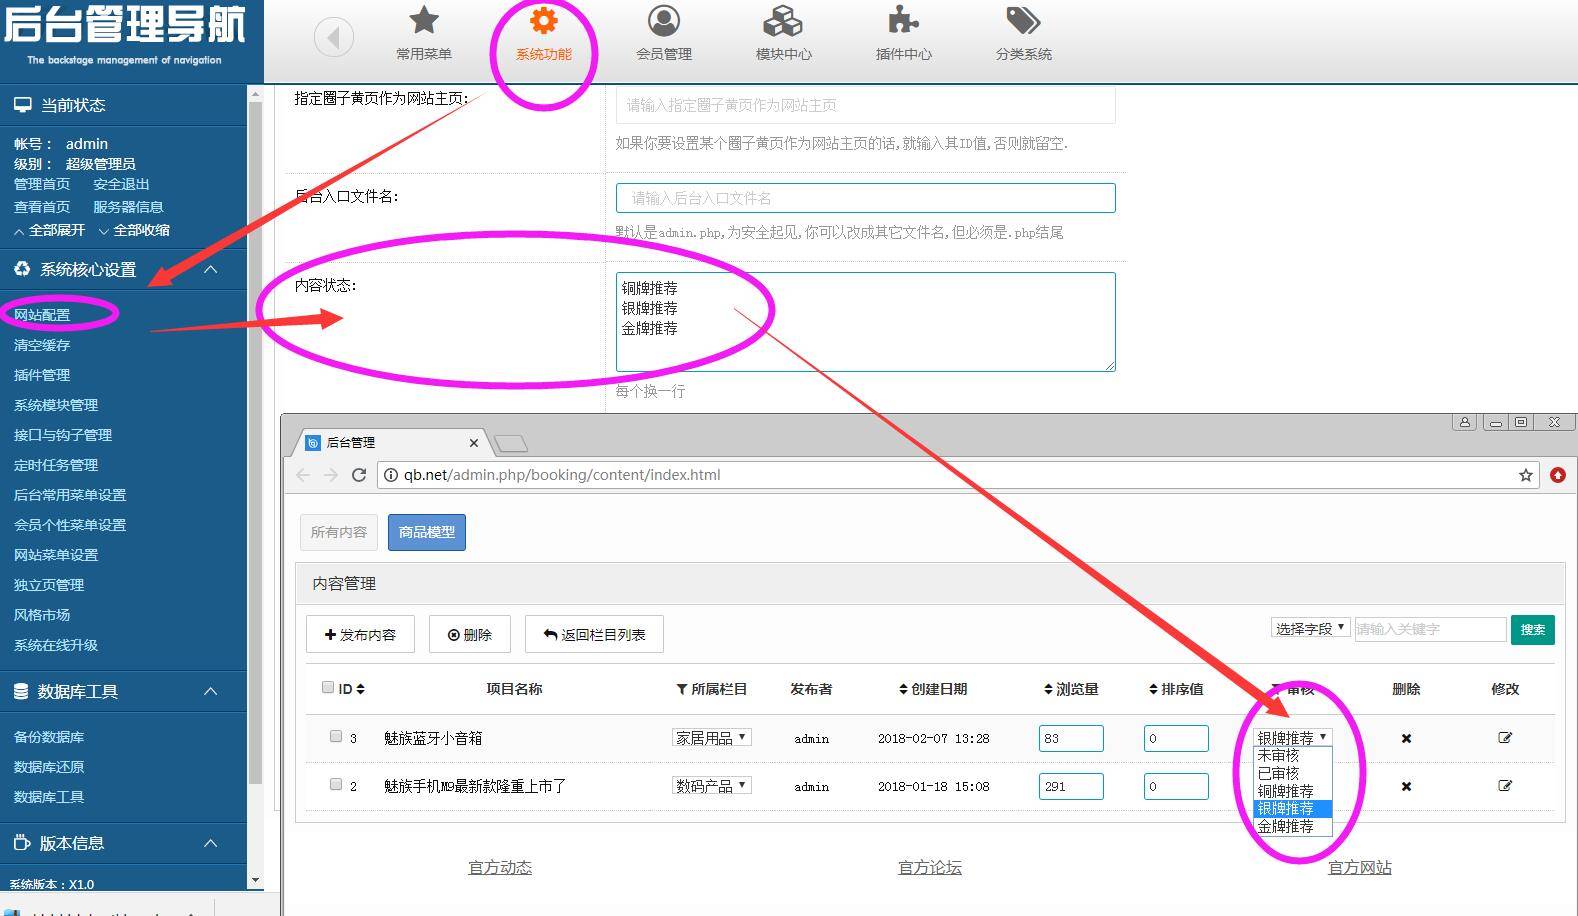Open 常用菜单 star icon

click(424, 21)
